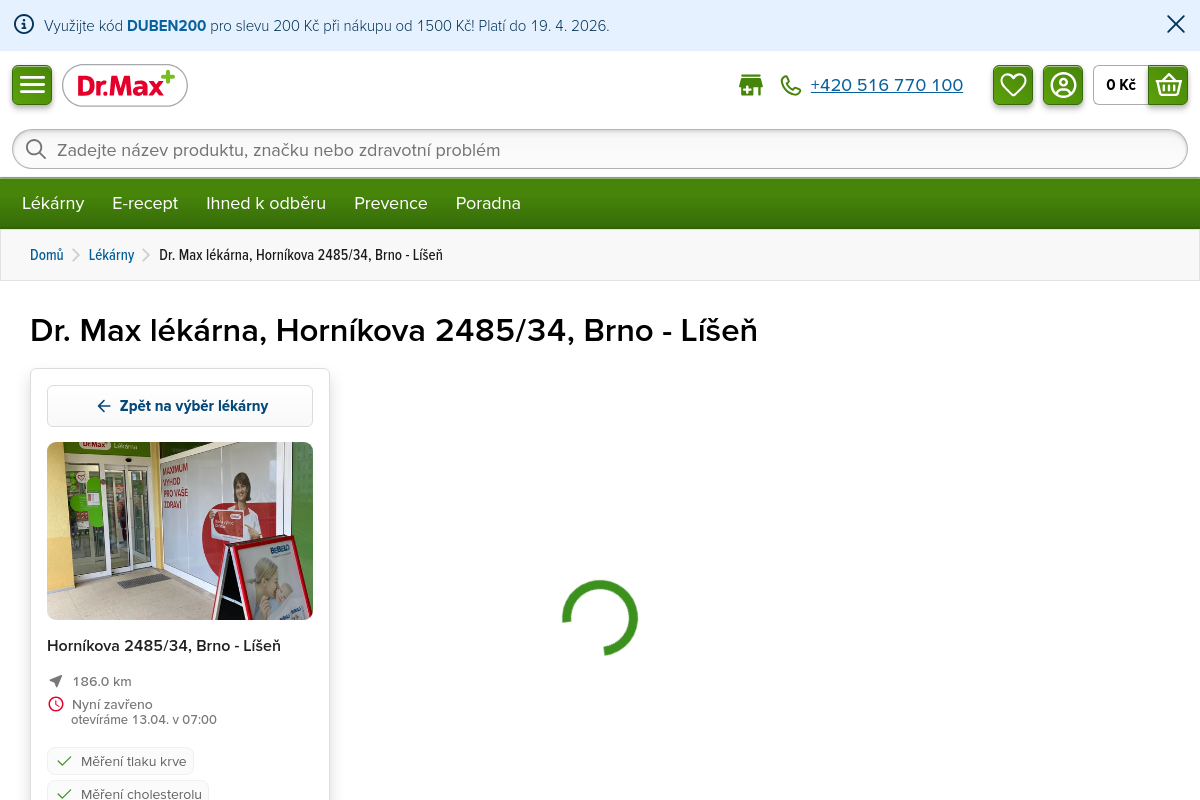Open the shopping basket icon

click(1168, 85)
